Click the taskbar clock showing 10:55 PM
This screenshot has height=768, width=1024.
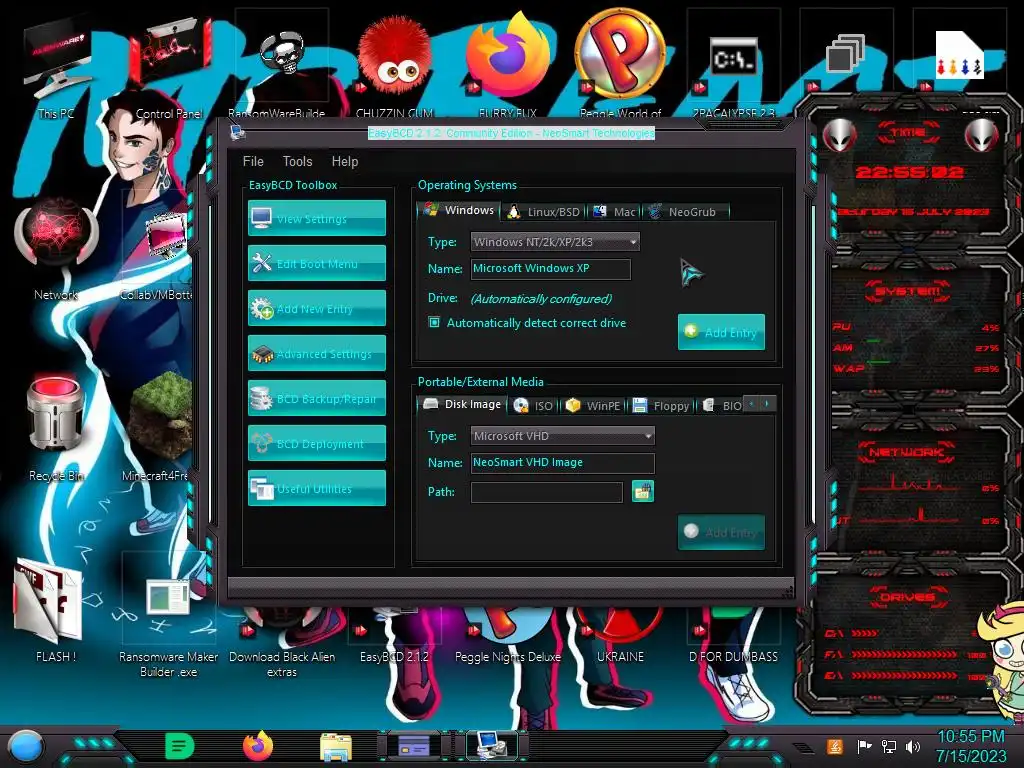[x=971, y=746]
